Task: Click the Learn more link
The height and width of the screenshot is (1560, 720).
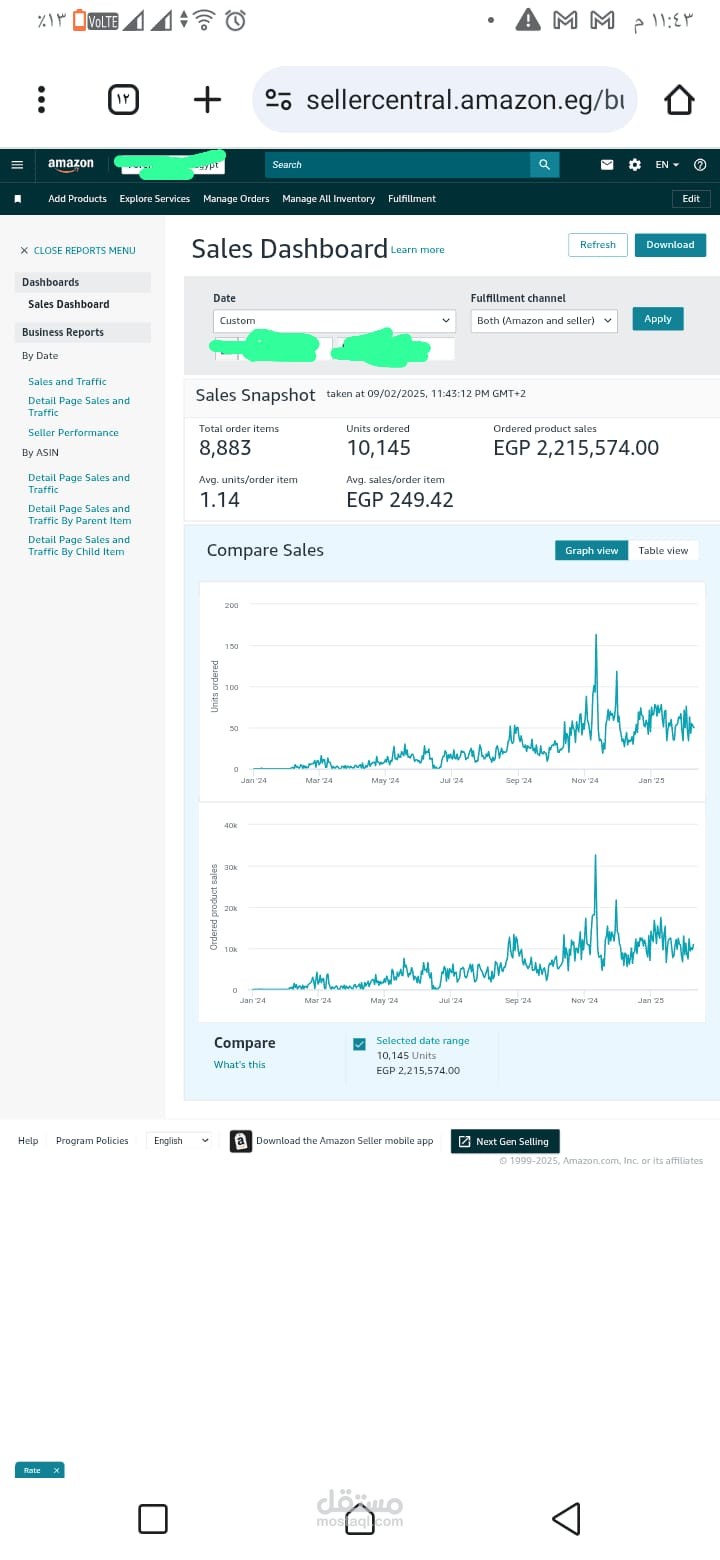Action: click(418, 250)
